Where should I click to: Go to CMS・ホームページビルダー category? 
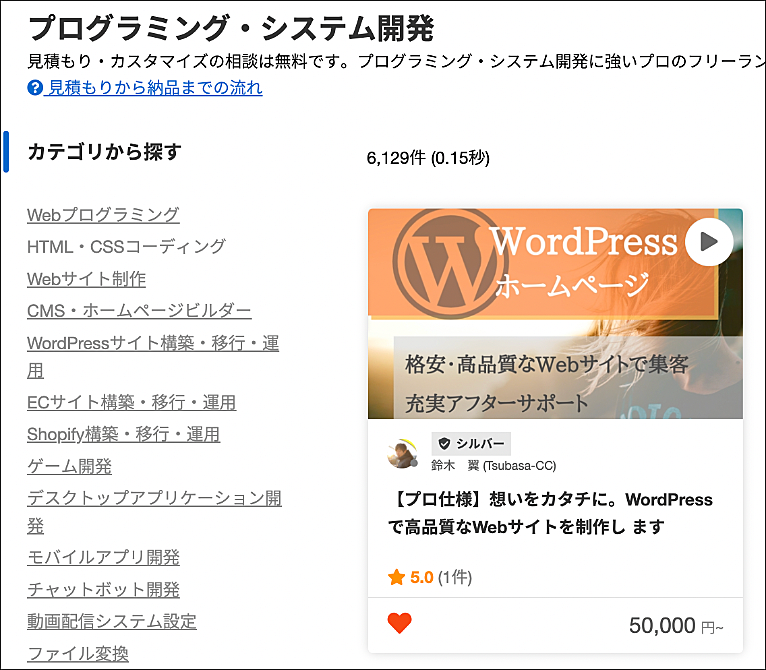(x=139, y=311)
